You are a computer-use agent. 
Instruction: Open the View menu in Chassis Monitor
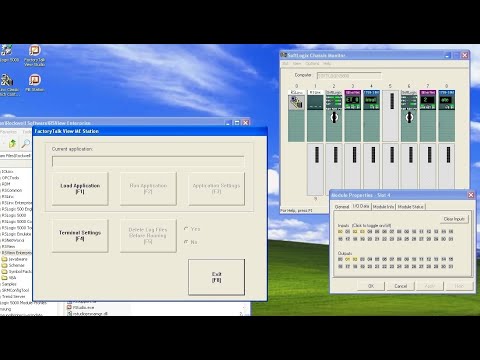(x=297, y=64)
